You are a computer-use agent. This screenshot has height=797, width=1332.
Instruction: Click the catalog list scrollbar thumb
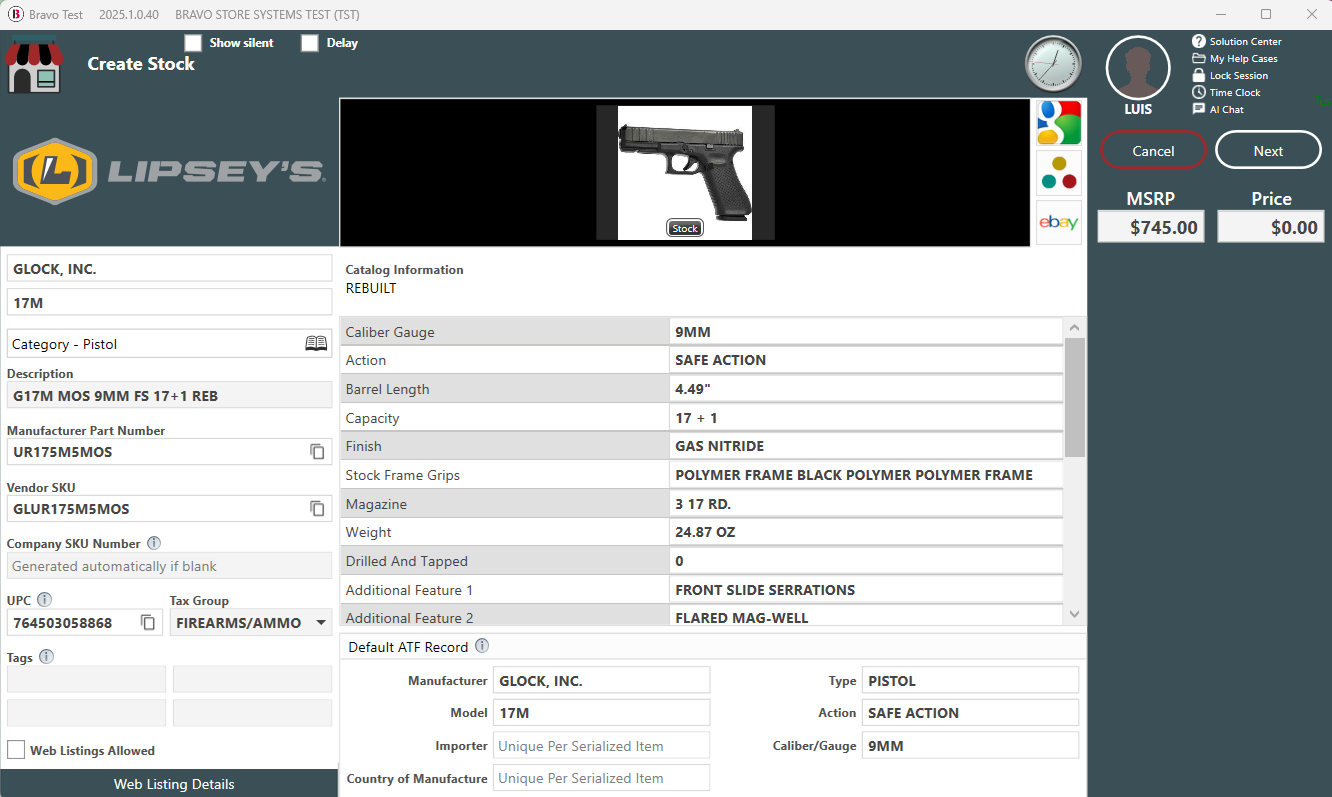click(x=1075, y=397)
